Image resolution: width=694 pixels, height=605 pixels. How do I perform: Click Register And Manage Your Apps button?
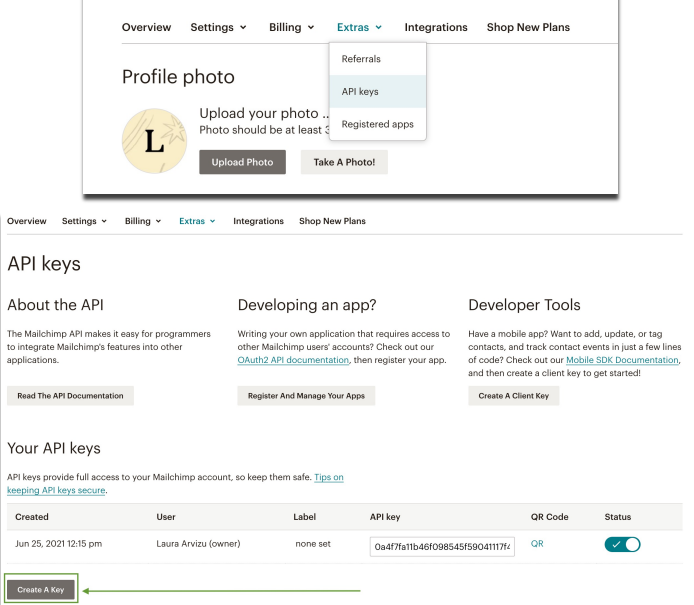point(306,396)
